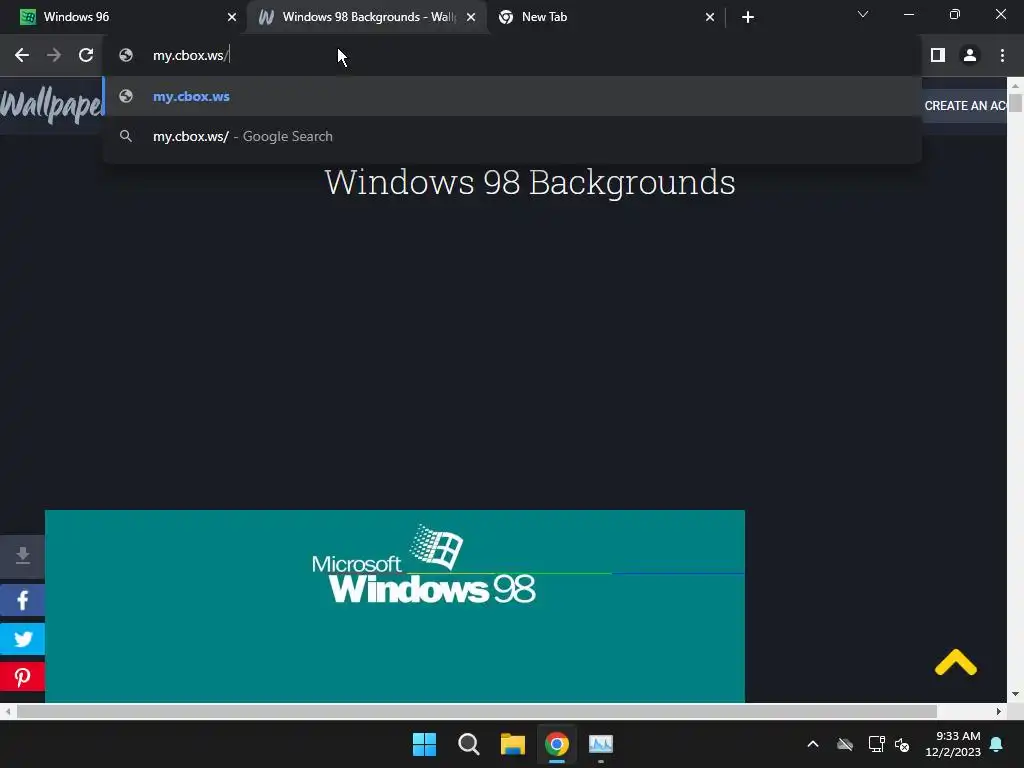
Task: Open the monitor app in taskbar
Action: coord(601,744)
